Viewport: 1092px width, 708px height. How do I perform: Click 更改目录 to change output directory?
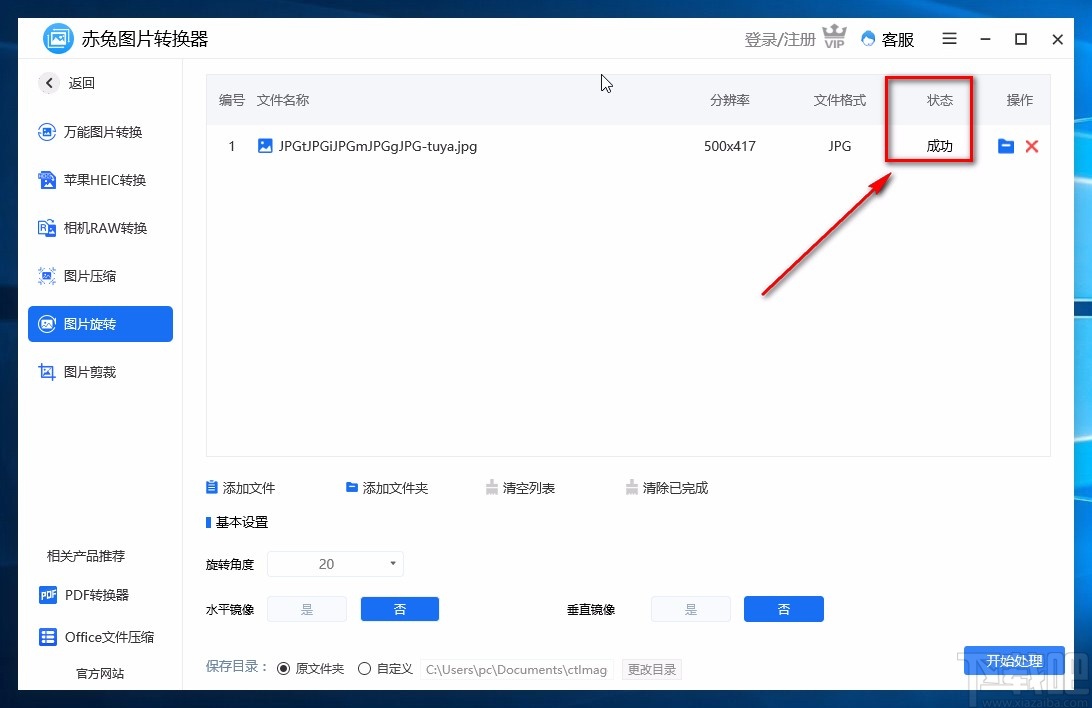tap(651, 669)
